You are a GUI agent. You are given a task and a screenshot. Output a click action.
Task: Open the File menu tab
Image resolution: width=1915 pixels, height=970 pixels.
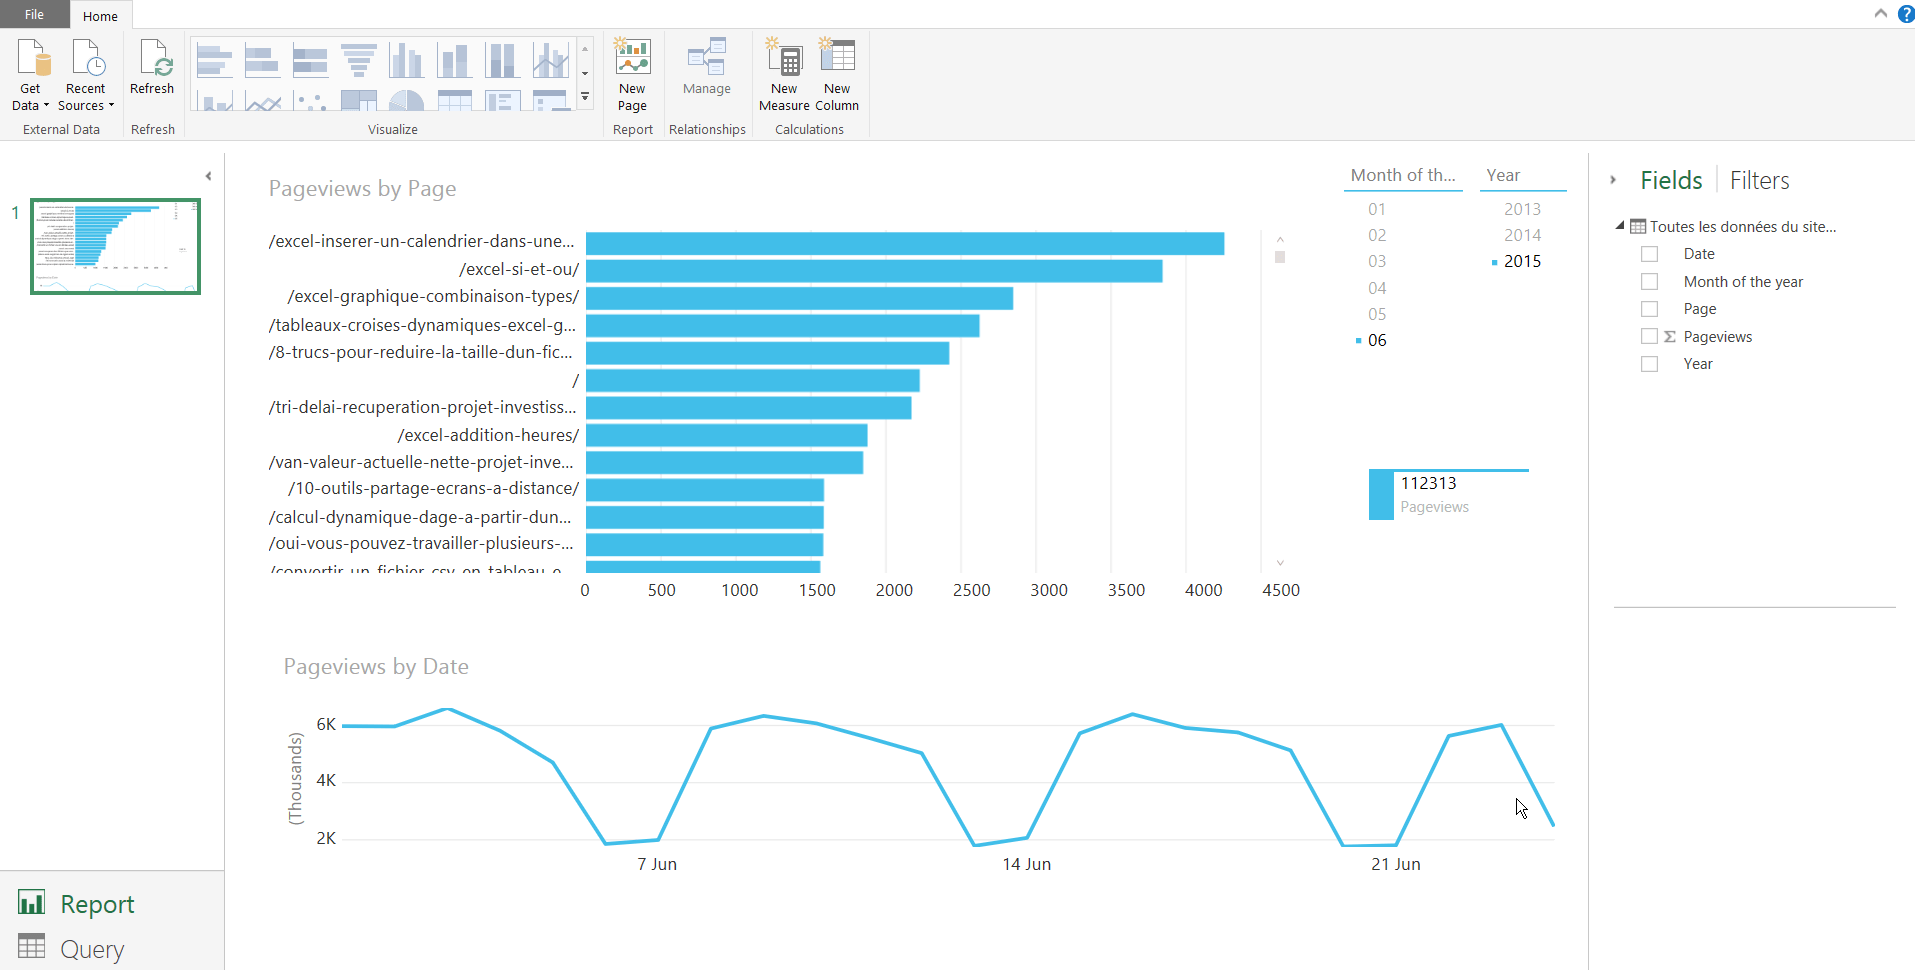point(34,15)
